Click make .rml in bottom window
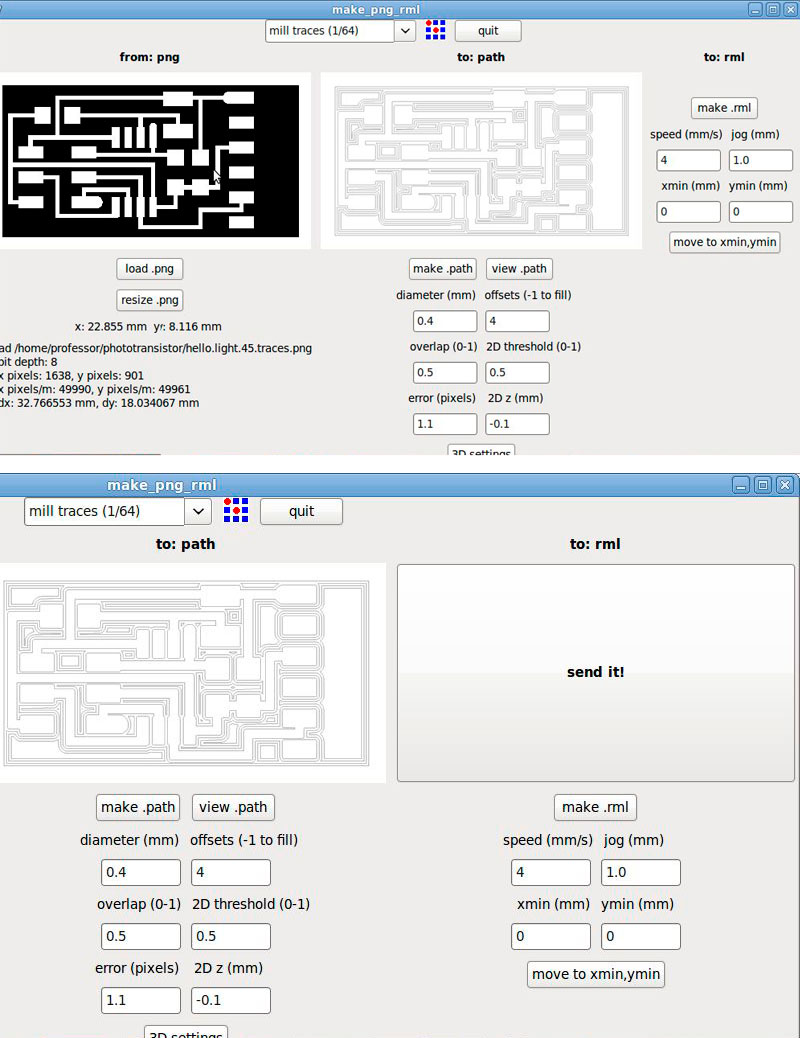800x1038 pixels. click(x=595, y=807)
